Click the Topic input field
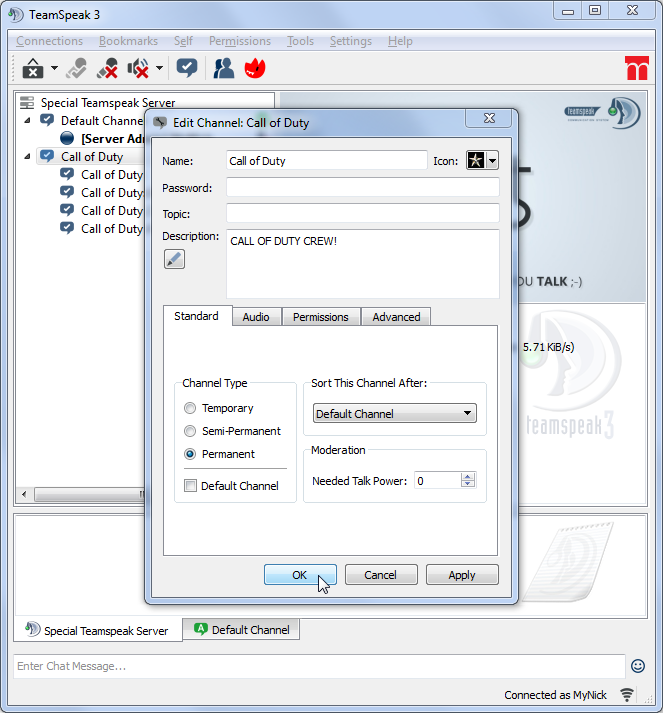Image resolution: width=663 pixels, height=713 pixels. tap(362, 213)
